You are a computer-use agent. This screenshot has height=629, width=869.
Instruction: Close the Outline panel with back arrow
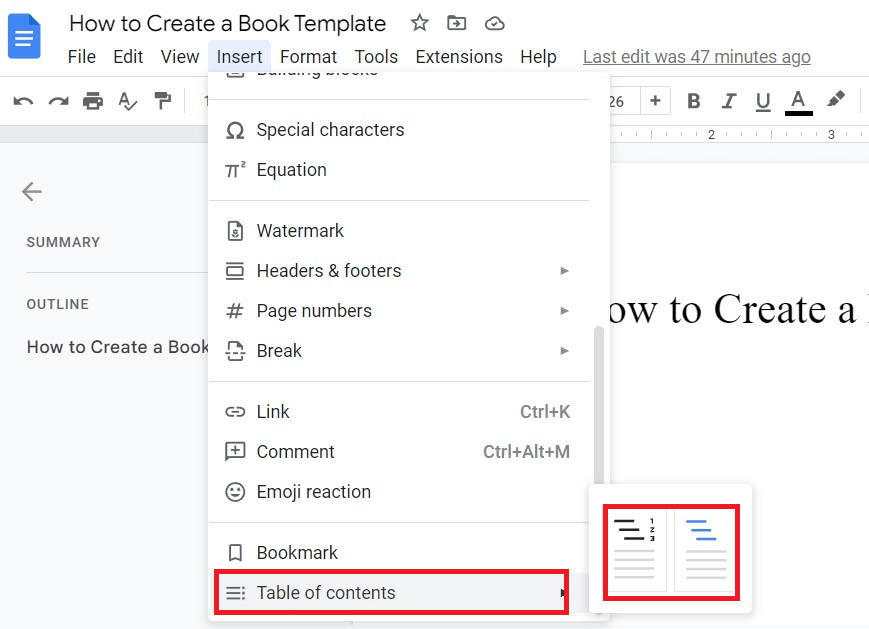pyautogui.click(x=31, y=191)
